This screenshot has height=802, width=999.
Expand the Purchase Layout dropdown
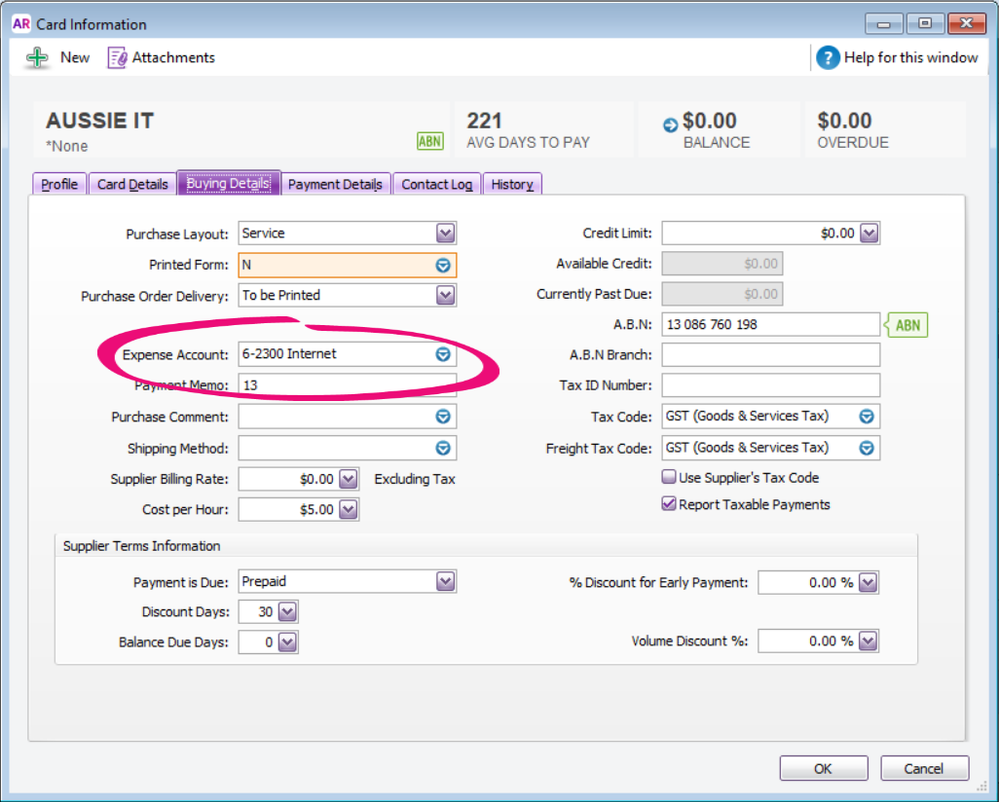[x=445, y=234]
